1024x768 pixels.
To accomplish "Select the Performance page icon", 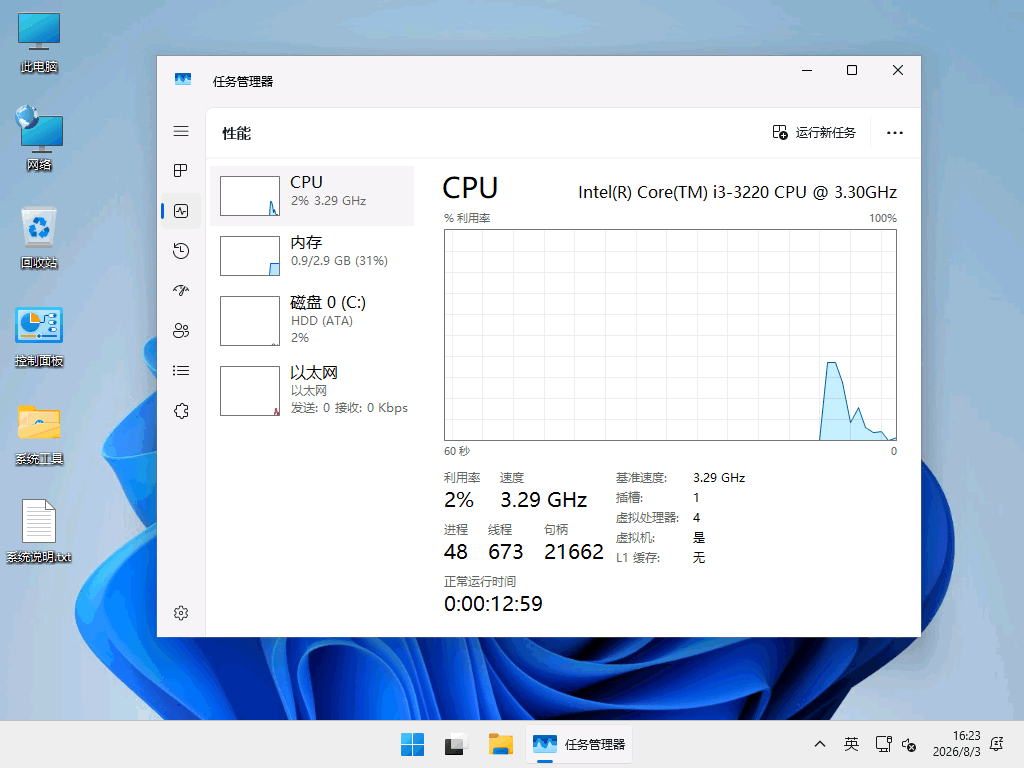I will point(181,211).
